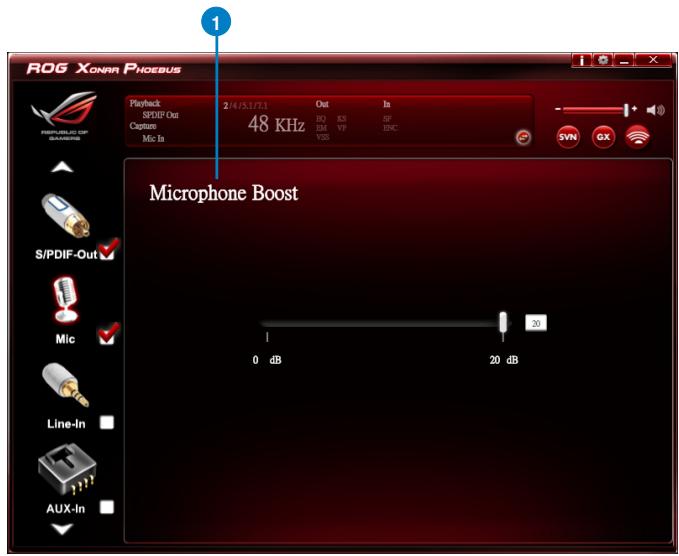Enable the Line-In checkbox
Screen dimensions: 679x556
107,422
